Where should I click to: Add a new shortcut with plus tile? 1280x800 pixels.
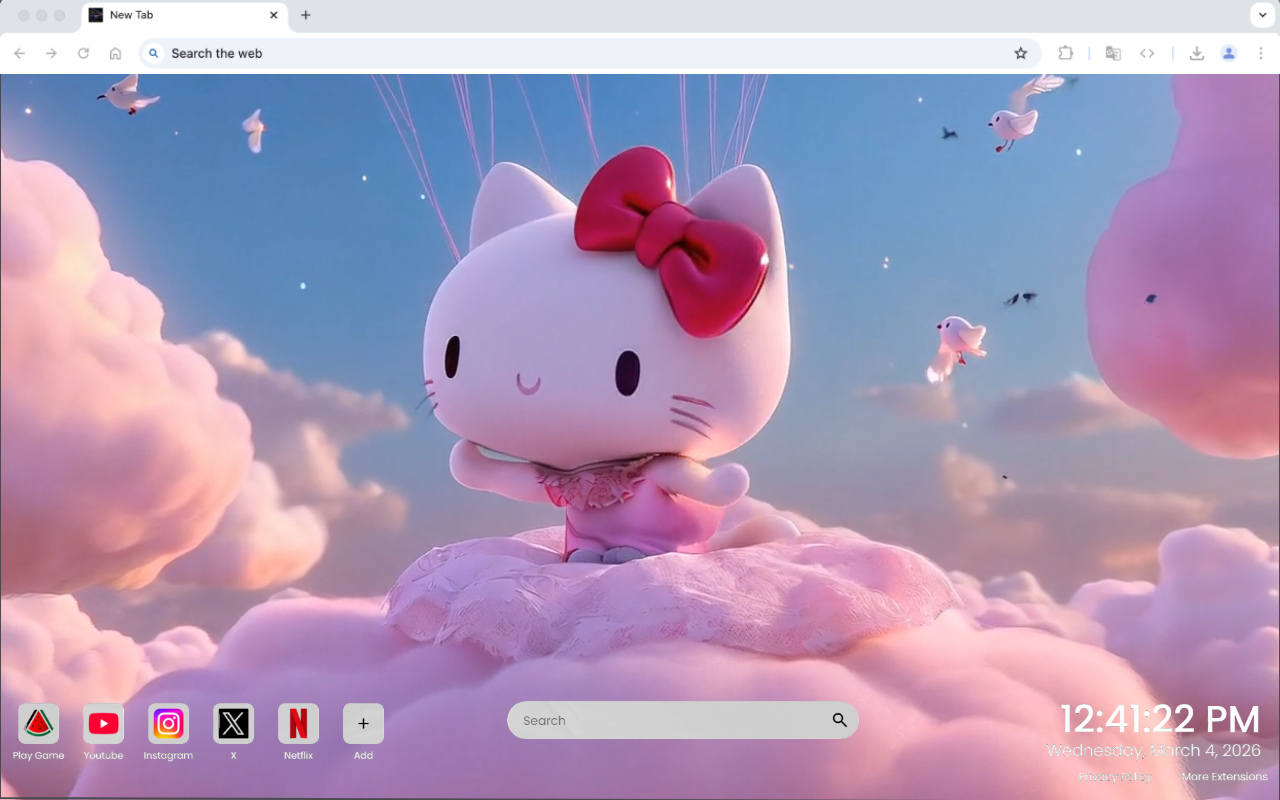(x=363, y=724)
